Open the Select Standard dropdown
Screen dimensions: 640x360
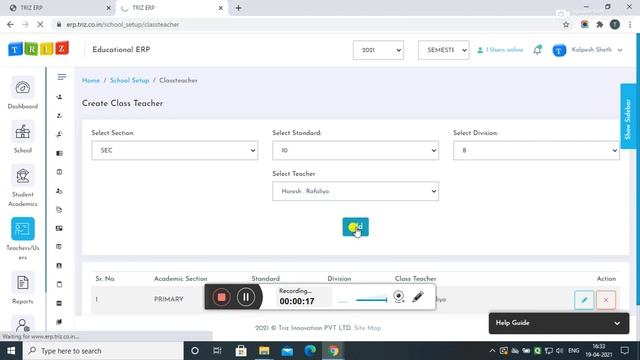pos(356,150)
